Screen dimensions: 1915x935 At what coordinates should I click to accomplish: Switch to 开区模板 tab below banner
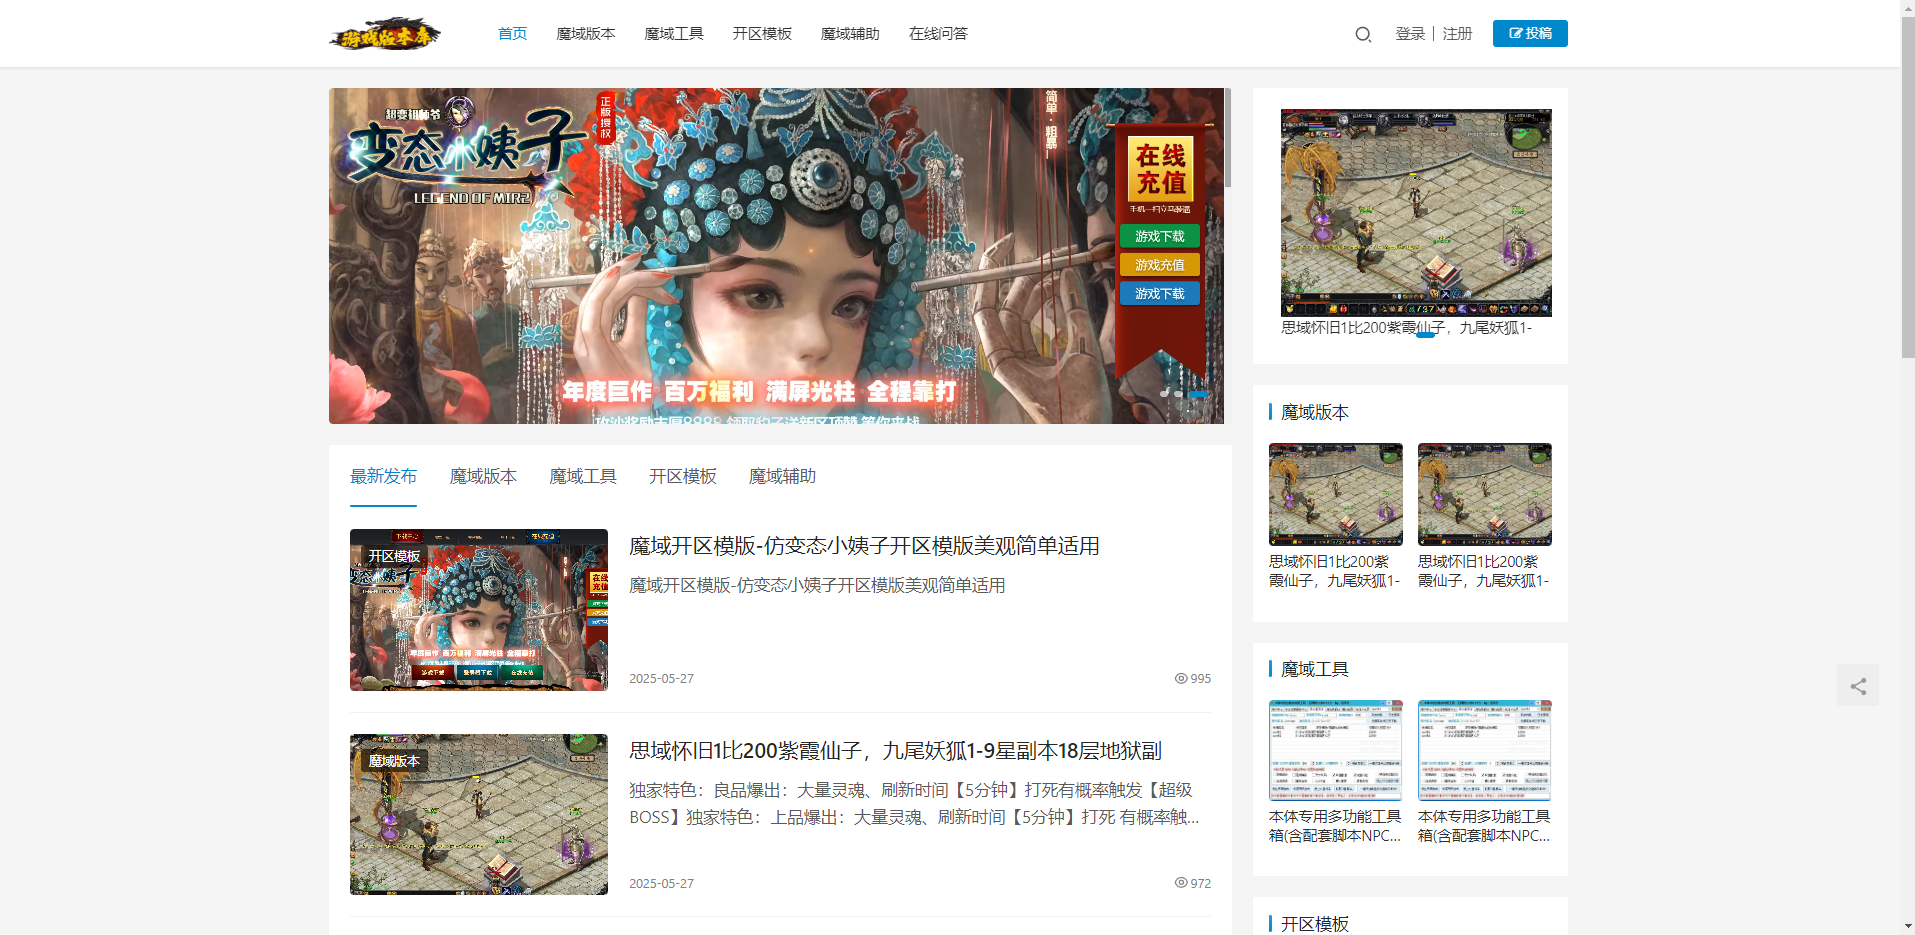(683, 476)
